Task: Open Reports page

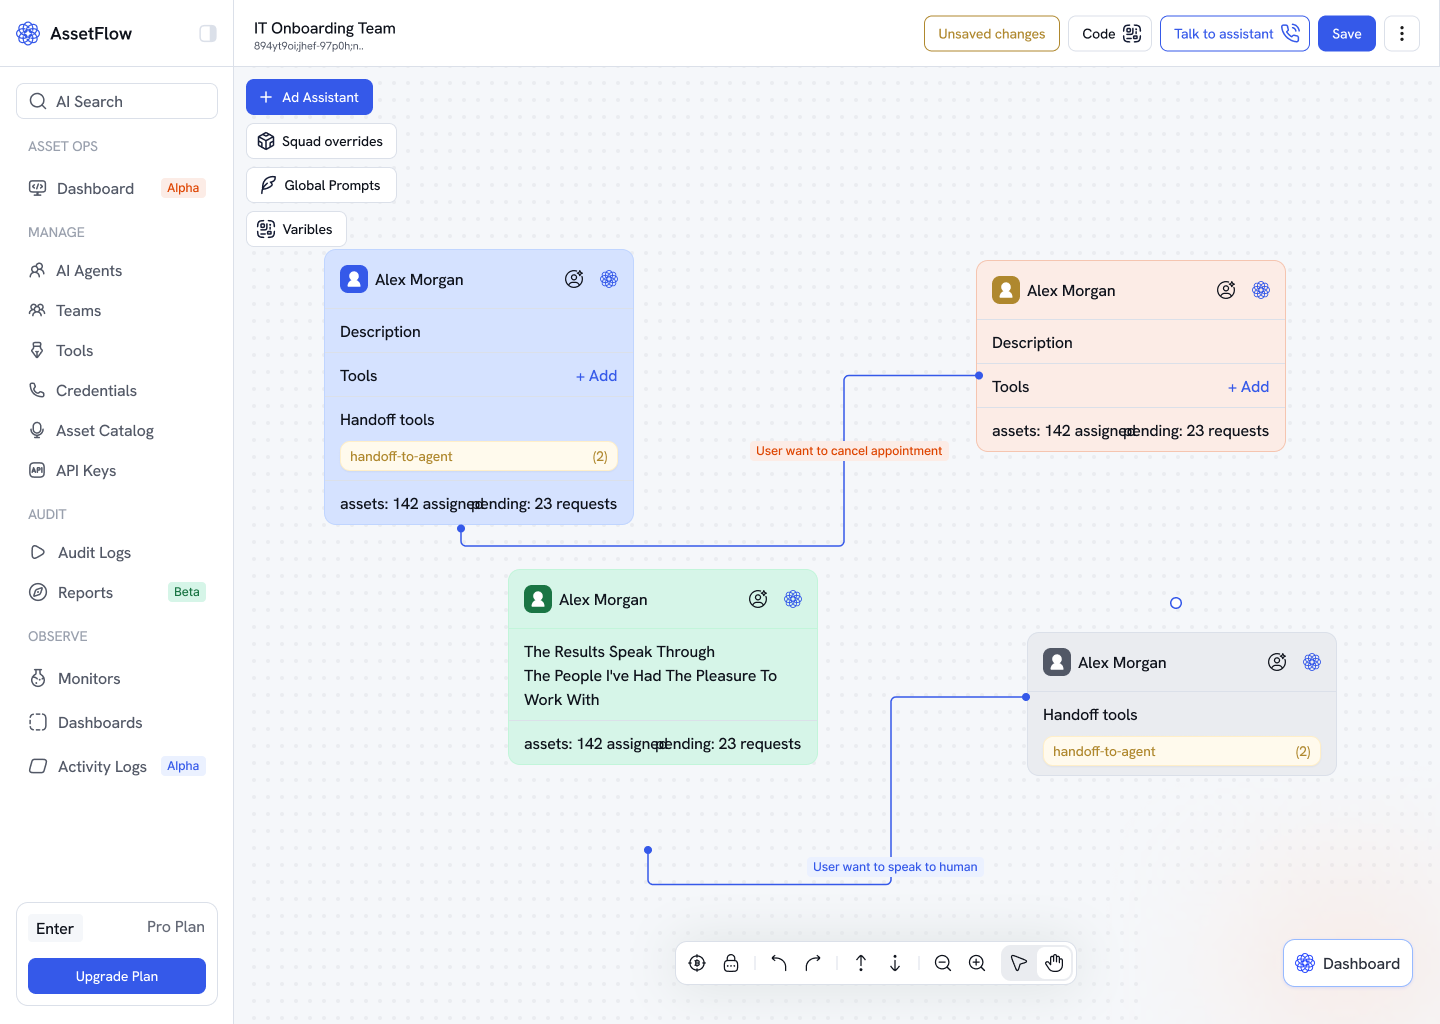Action: pos(117,592)
